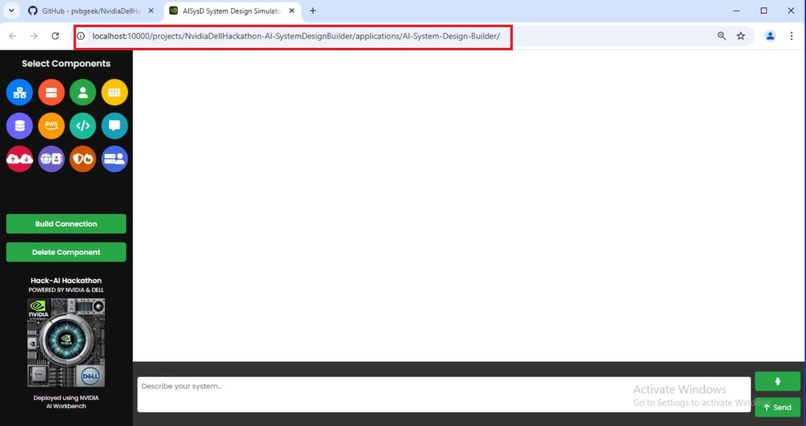806x426 pixels.
Task: Select the orange shield firewall component
Action: 83,159
